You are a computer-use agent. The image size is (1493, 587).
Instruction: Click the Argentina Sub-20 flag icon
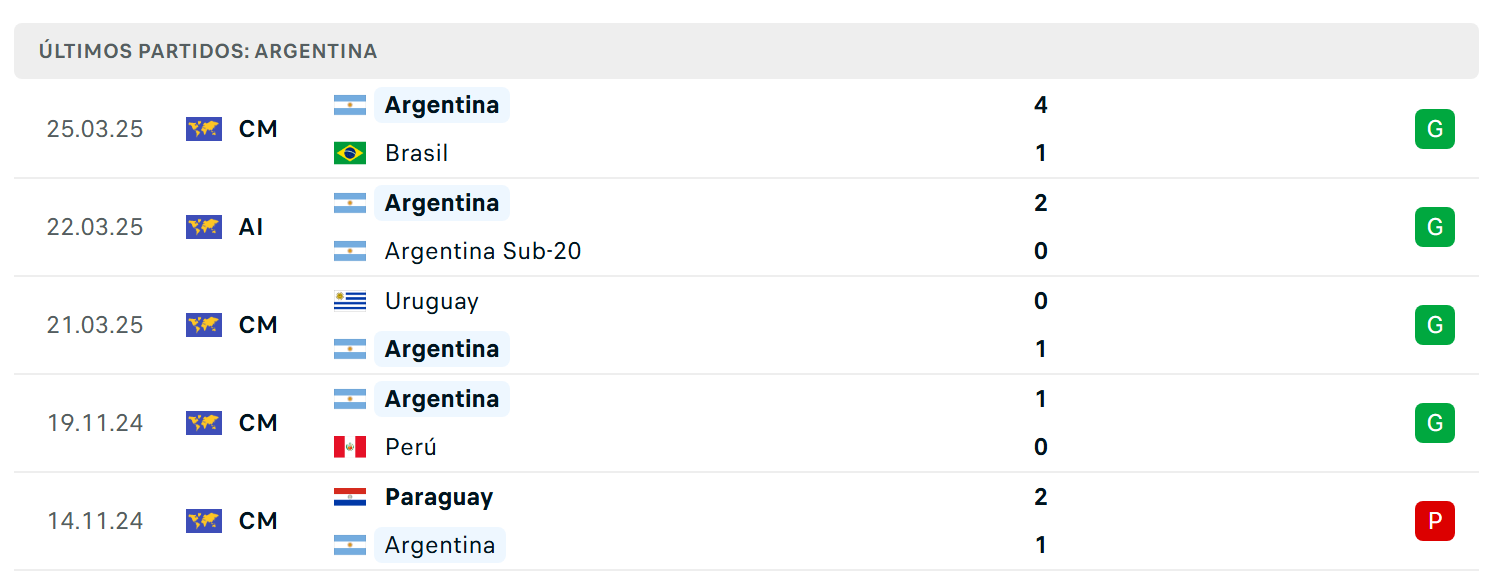pyautogui.click(x=350, y=251)
